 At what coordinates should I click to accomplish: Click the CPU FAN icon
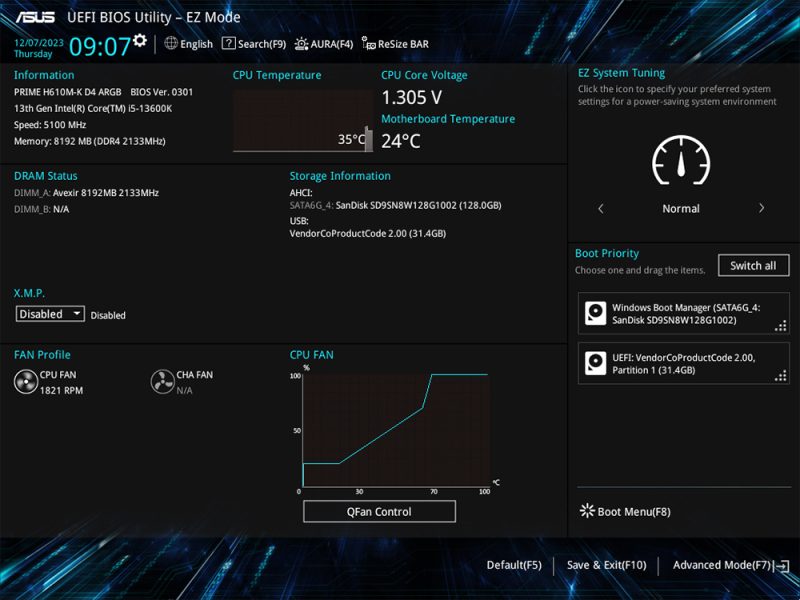click(x=26, y=382)
